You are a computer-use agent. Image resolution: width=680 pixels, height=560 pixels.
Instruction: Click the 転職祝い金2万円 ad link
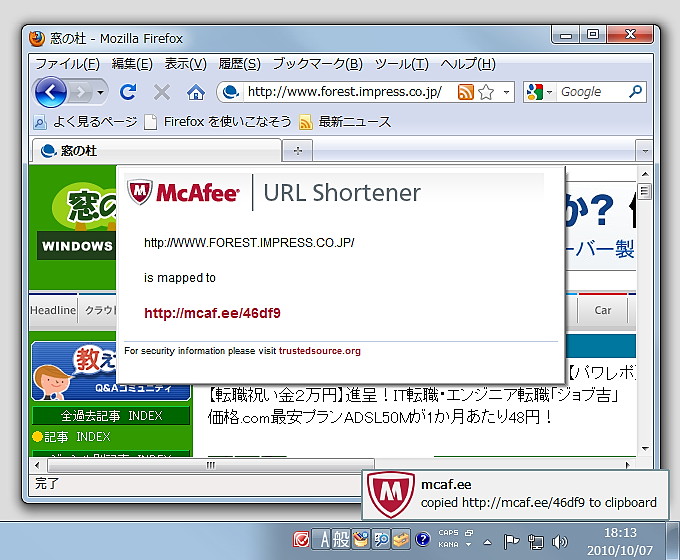coord(413,396)
